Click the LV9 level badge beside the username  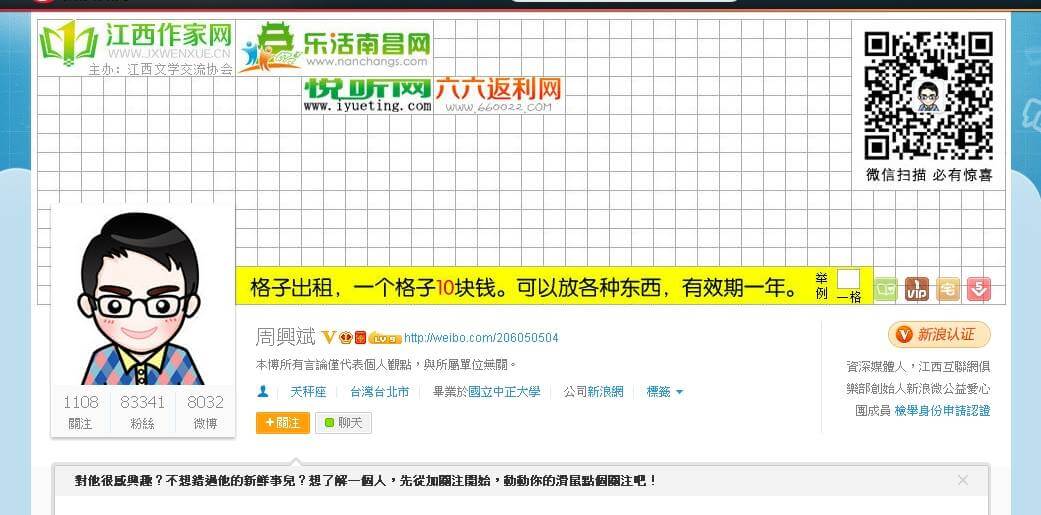point(385,338)
